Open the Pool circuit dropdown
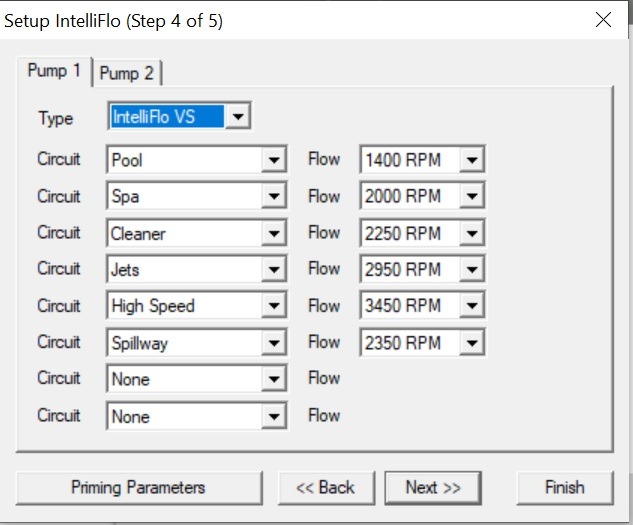Viewport: 633px width, 525px height. click(x=197, y=160)
